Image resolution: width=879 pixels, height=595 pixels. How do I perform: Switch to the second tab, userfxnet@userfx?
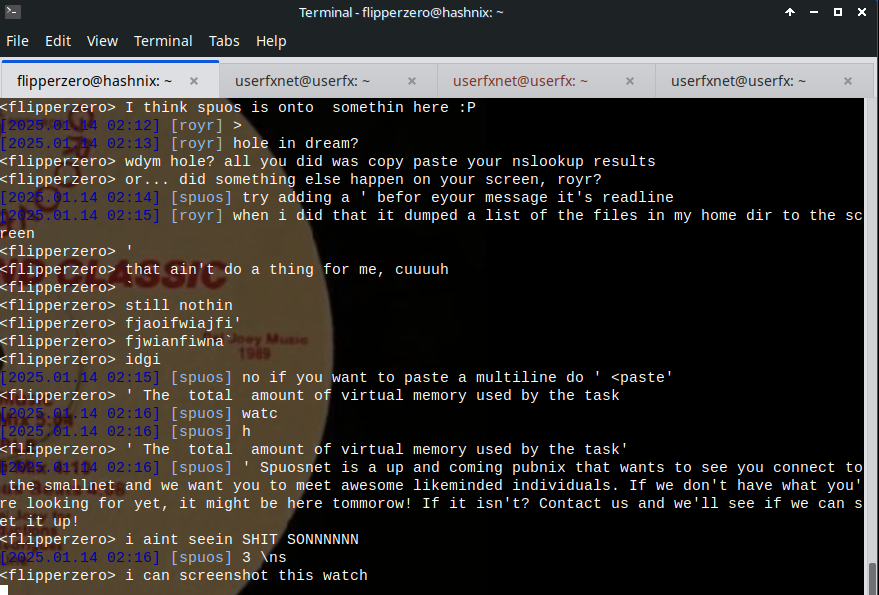coord(302,81)
